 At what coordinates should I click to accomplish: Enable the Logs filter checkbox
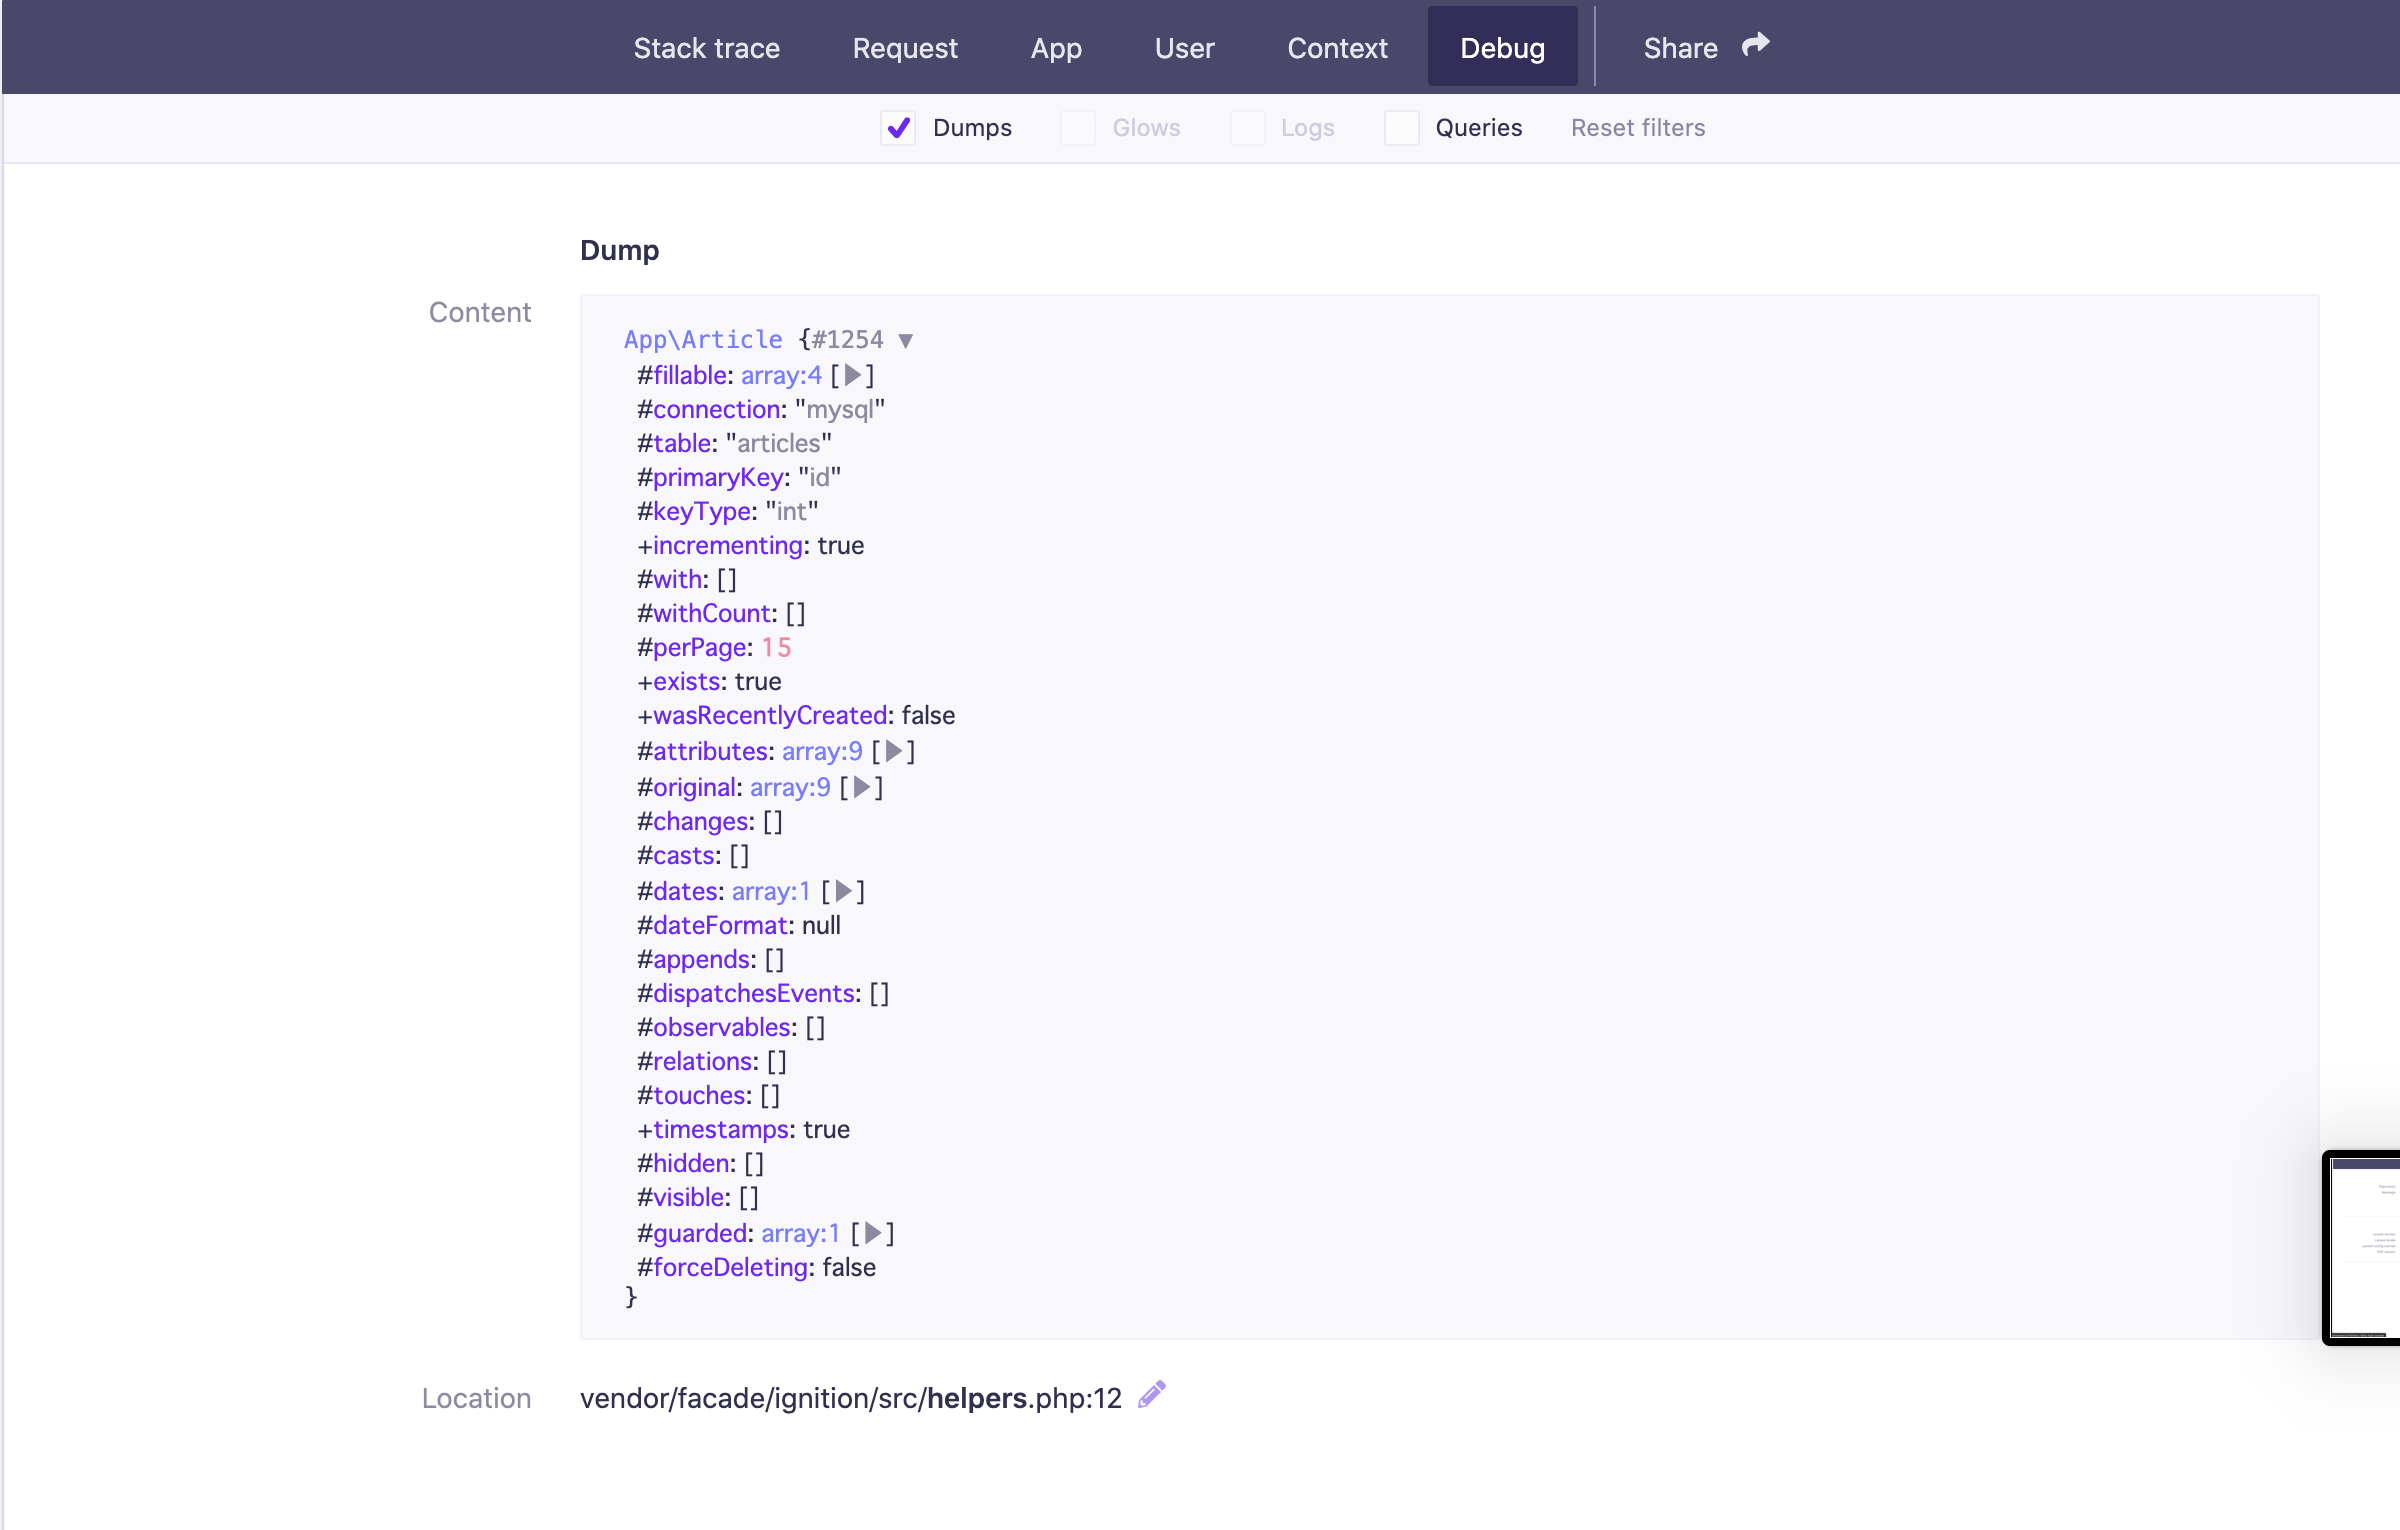(x=1247, y=128)
